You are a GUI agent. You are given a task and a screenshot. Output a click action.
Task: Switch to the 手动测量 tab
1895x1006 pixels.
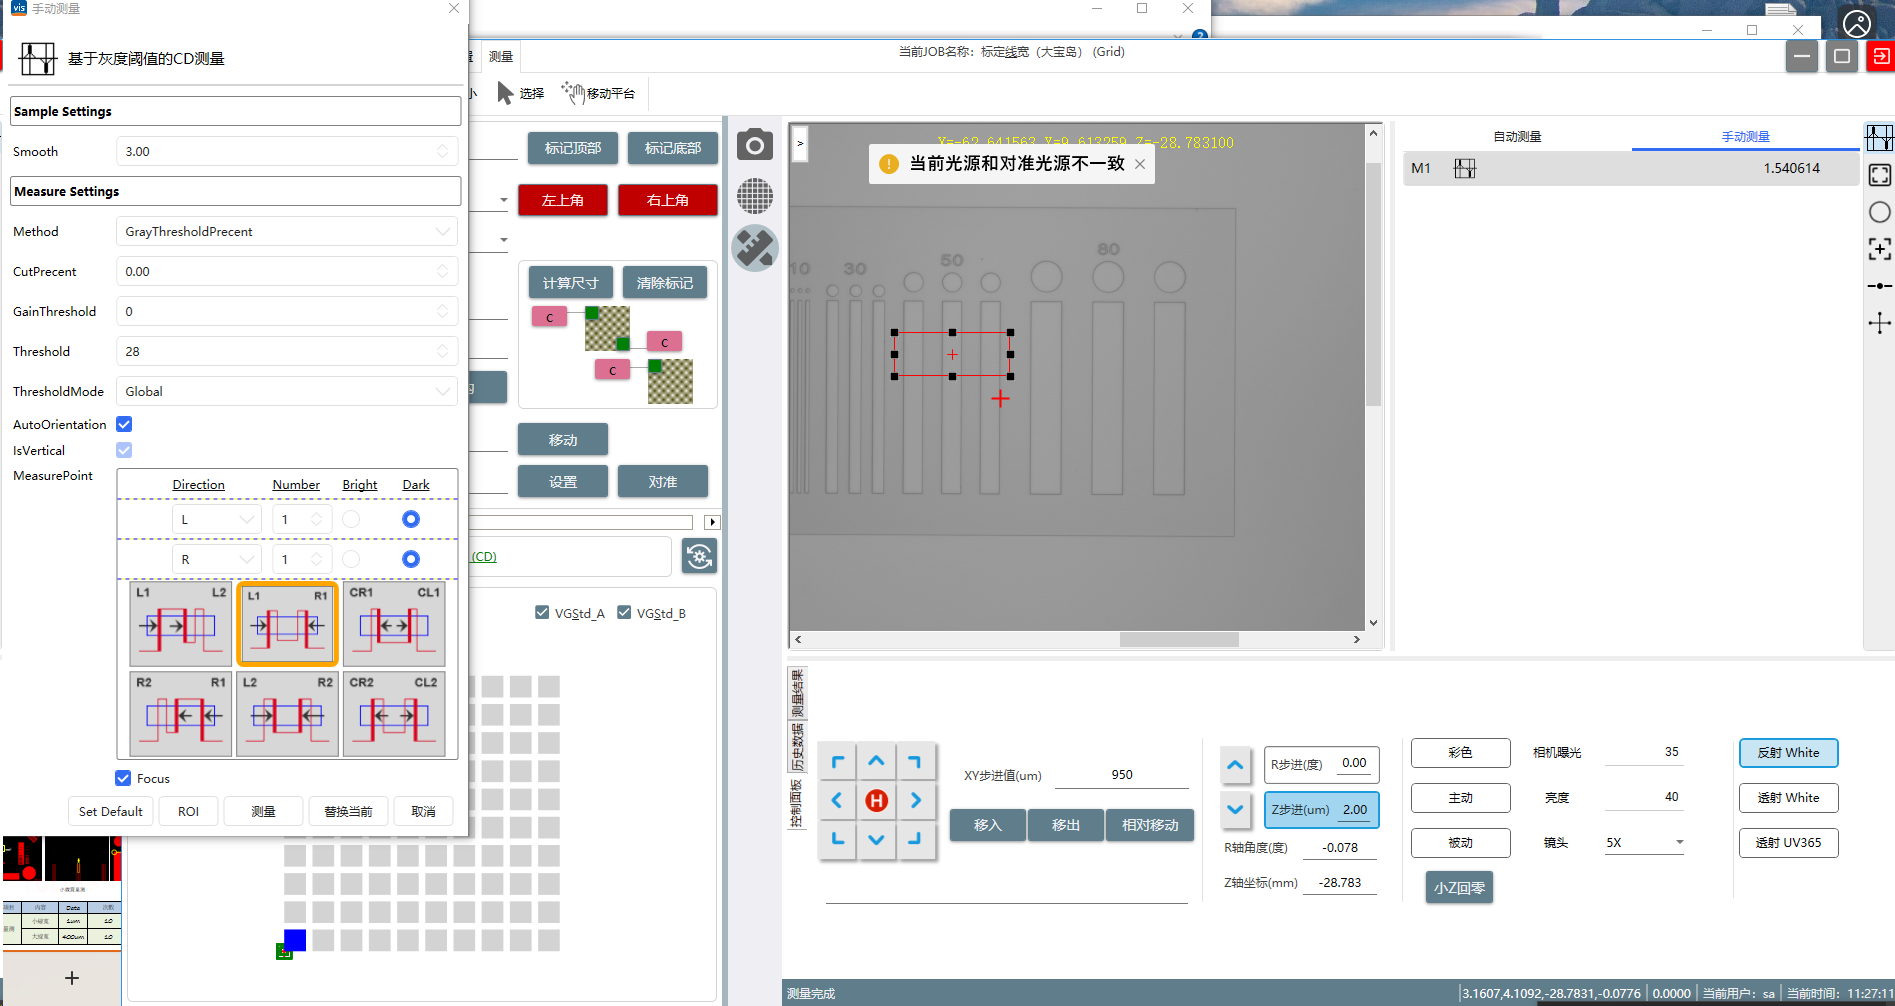click(1745, 137)
